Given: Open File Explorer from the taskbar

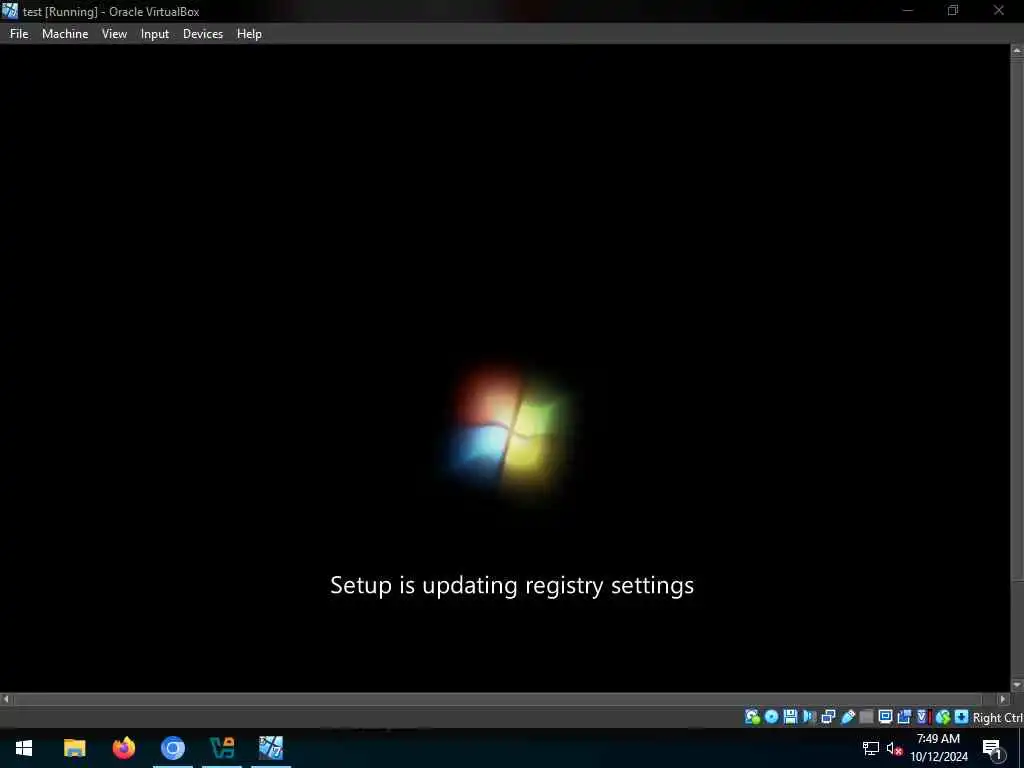Looking at the screenshot, I should pyautogui.click(x=74, y=748).
